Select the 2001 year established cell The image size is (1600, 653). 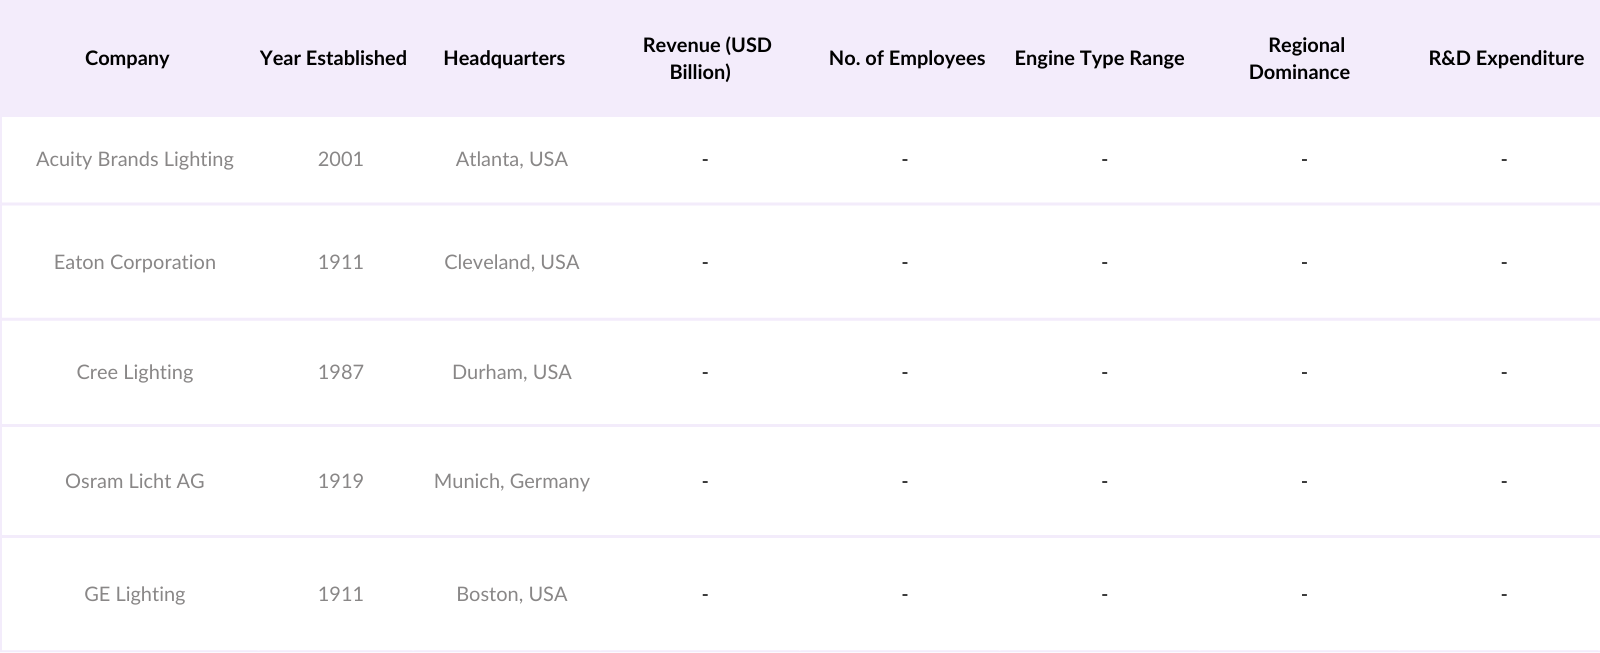(340, 159)
